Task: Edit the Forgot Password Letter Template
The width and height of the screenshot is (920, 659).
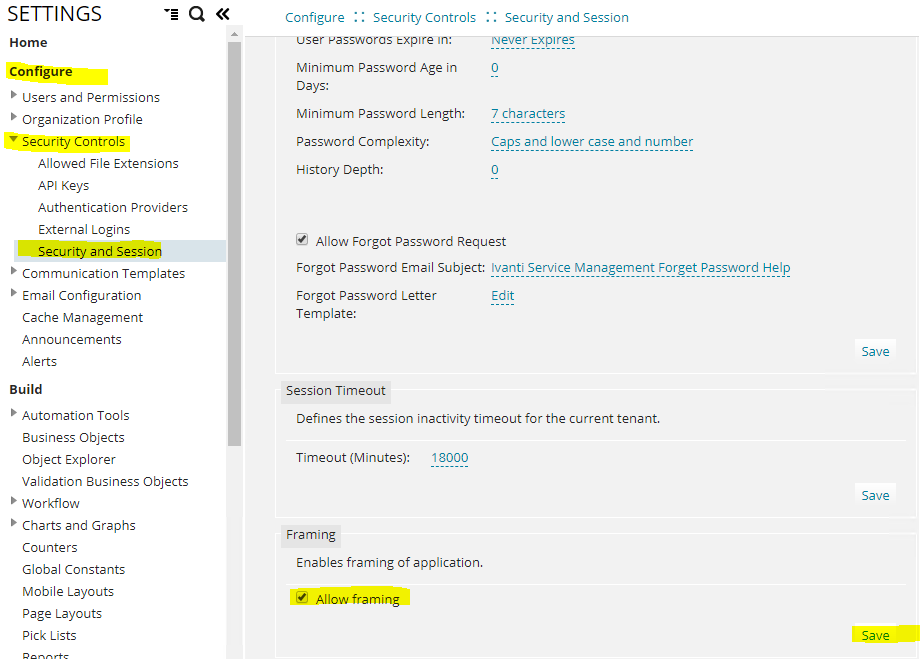Action: point(502,295)
